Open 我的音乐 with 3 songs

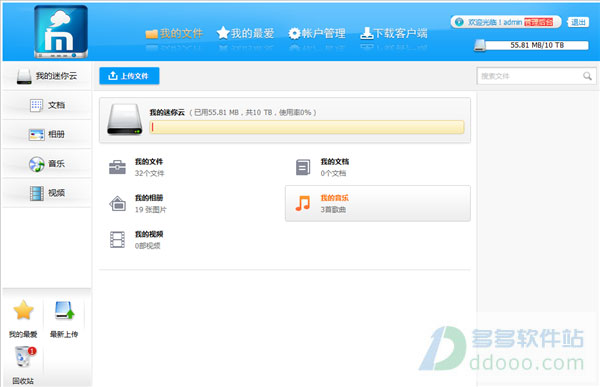pyautogui.click(x=378, y=204)
